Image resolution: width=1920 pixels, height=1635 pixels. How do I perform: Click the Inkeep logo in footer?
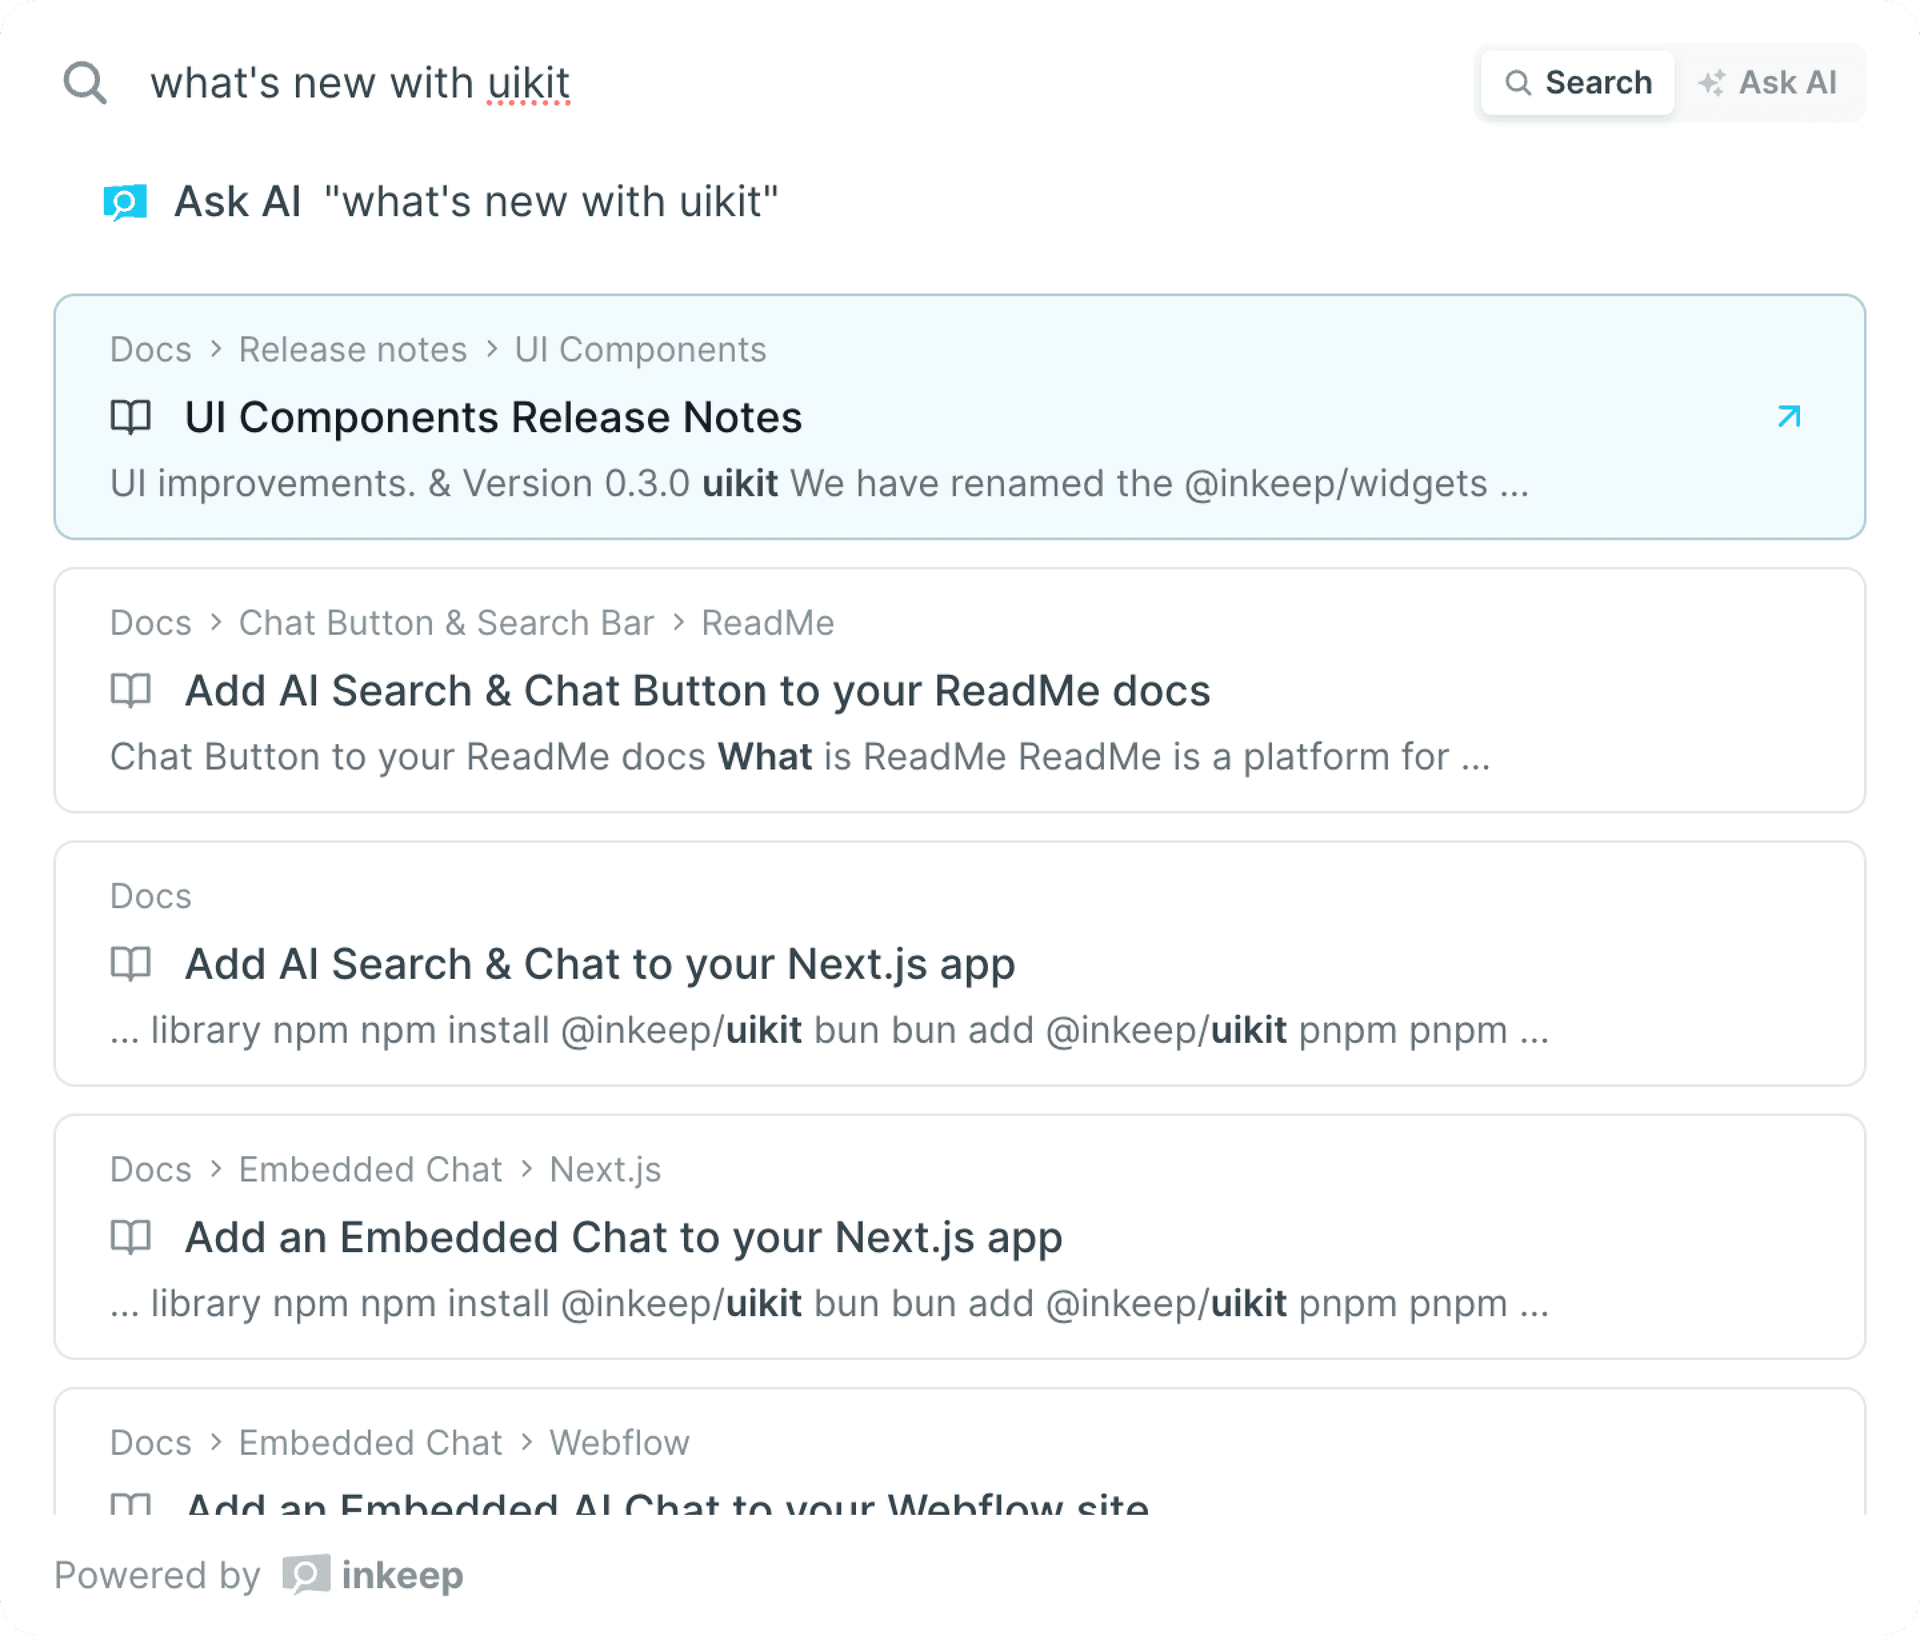pyautogui.click(x=306, y=1575)
